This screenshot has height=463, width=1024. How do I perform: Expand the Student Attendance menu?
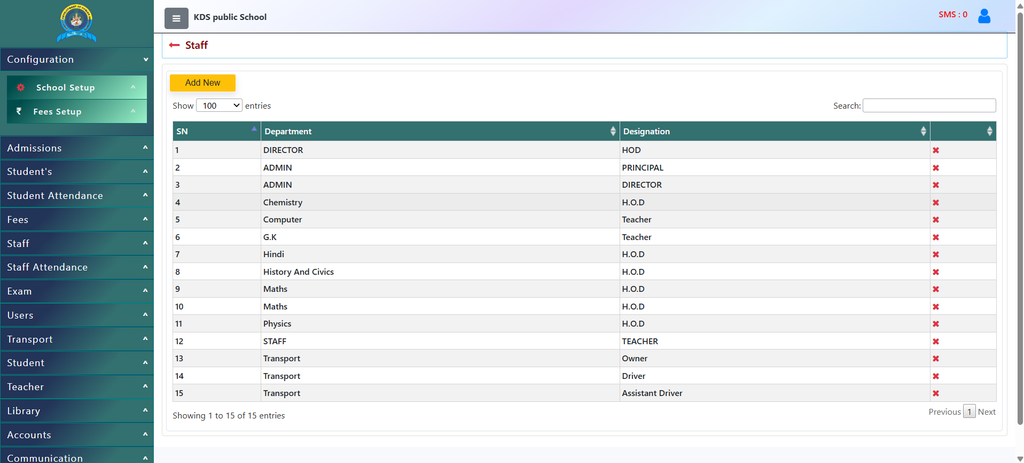(76, 196)
